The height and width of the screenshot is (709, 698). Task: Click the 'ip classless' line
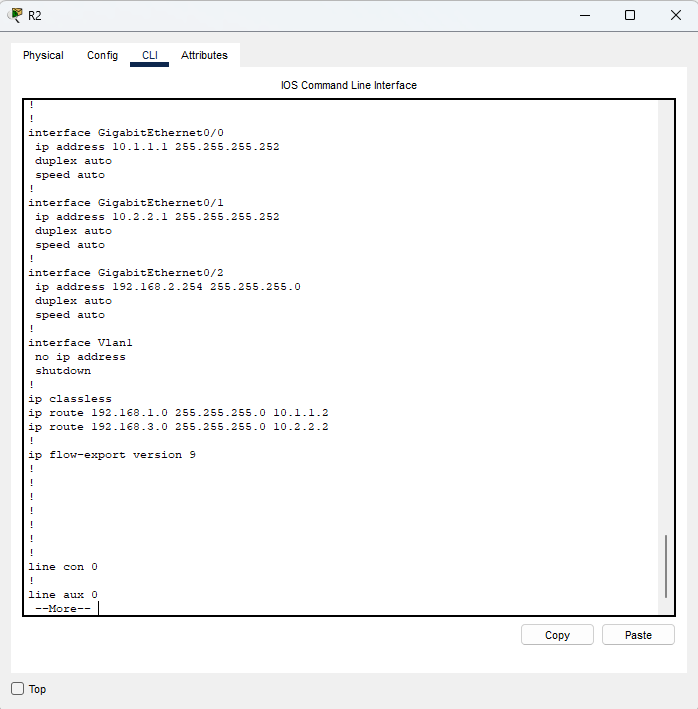point(70,399)
